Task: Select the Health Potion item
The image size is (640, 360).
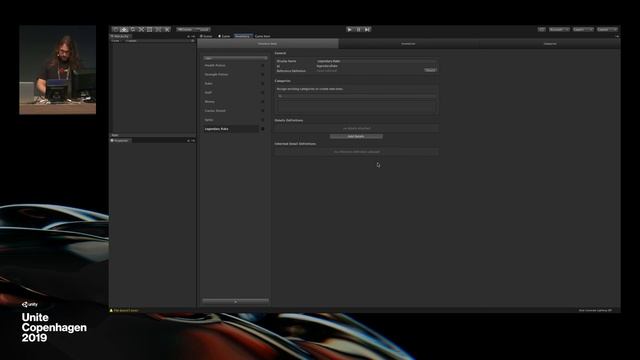Action: click(231, 65)
